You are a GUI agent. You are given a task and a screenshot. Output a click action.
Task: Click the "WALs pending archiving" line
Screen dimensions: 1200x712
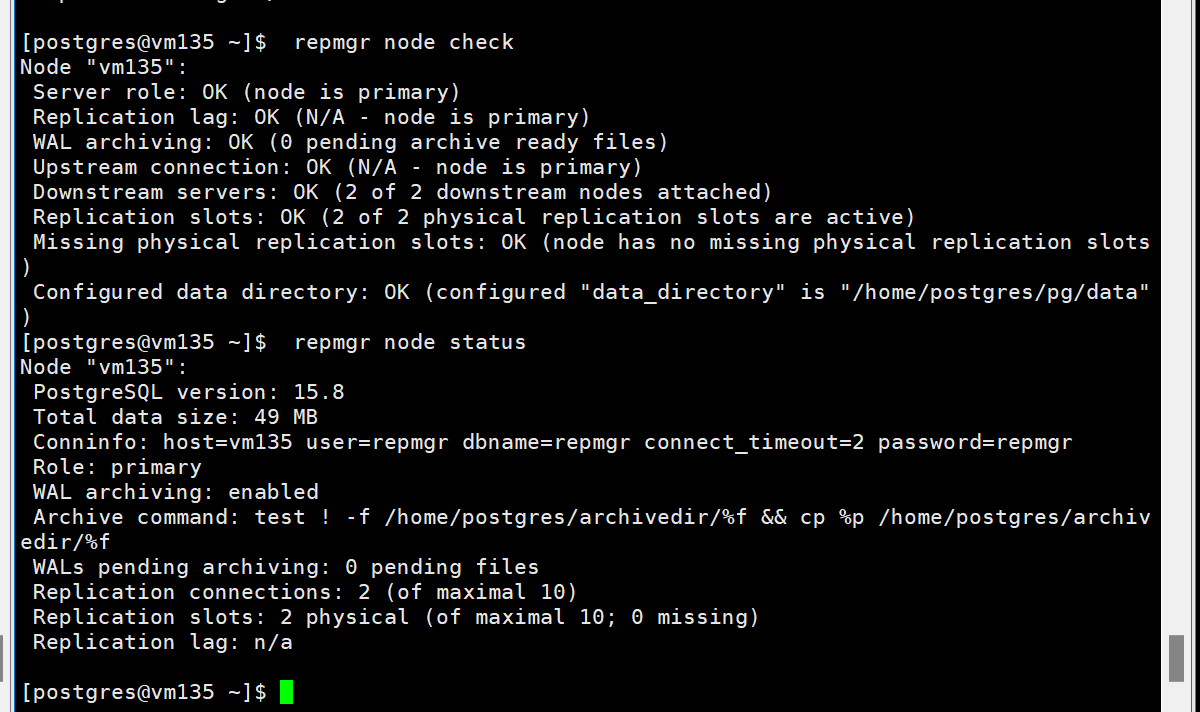coord(285,567)
